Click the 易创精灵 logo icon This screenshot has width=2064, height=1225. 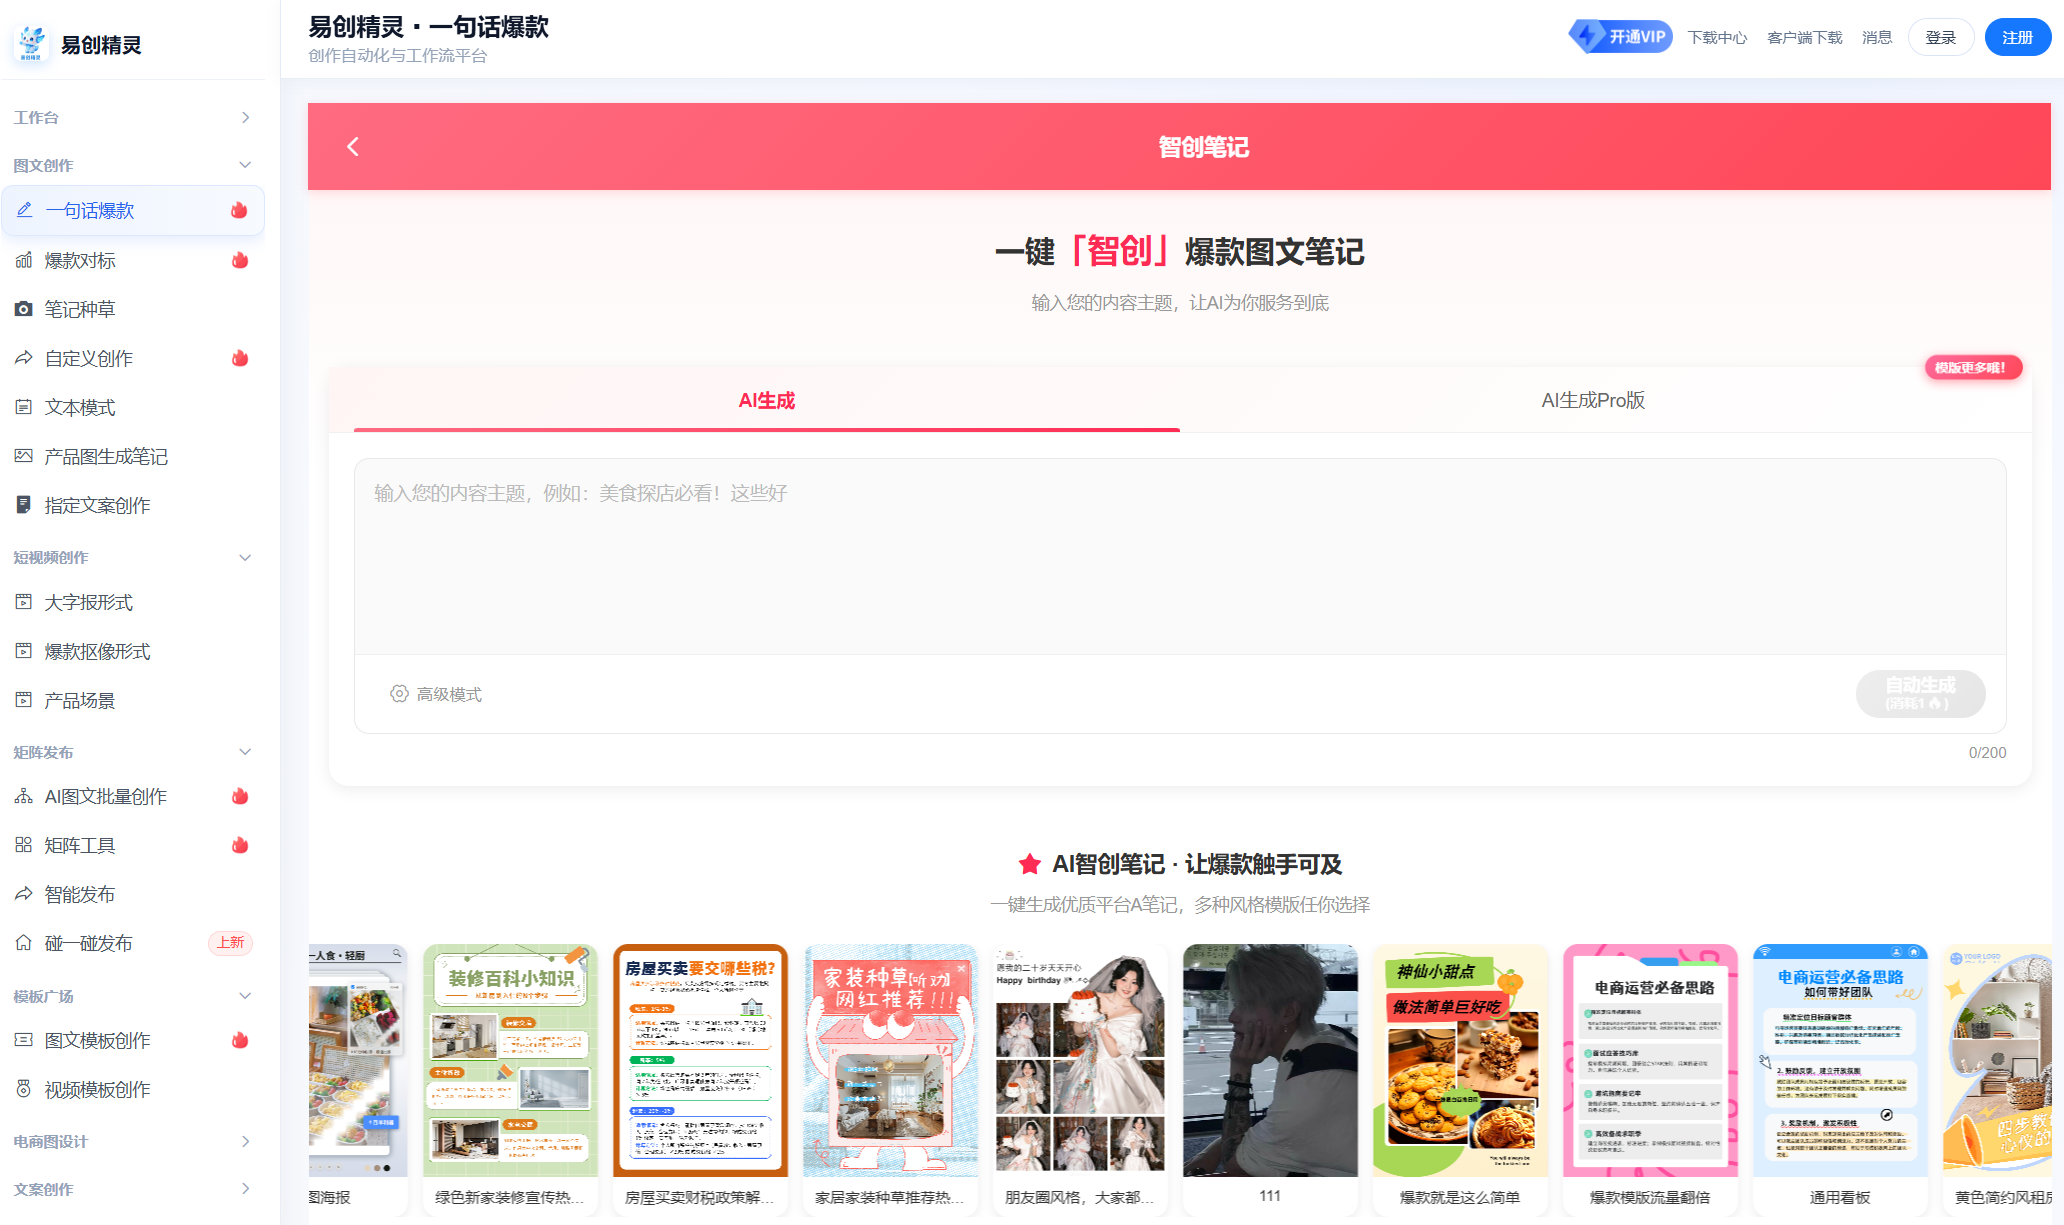pyautogui.click(x=32, y=43)
